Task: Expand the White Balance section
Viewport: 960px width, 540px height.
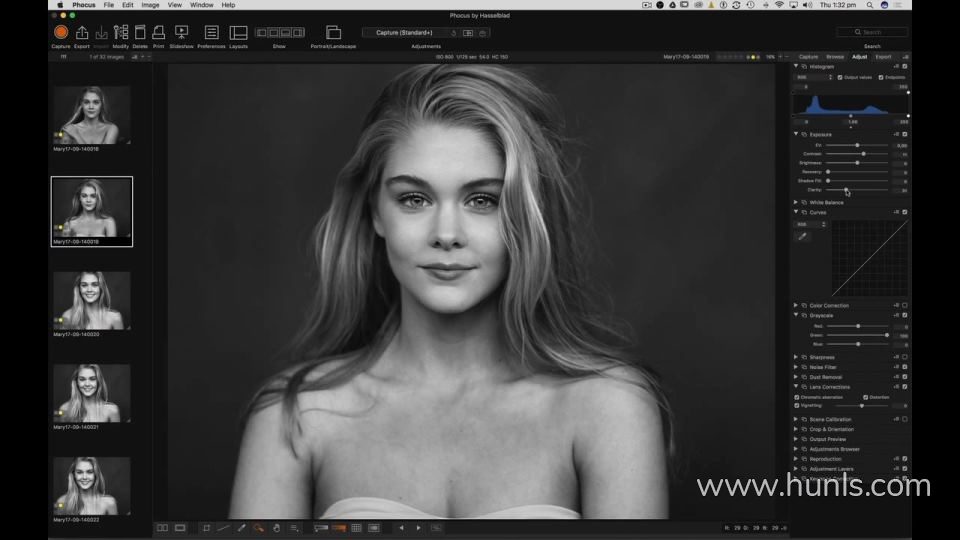Action: click(x=796, y=202)
